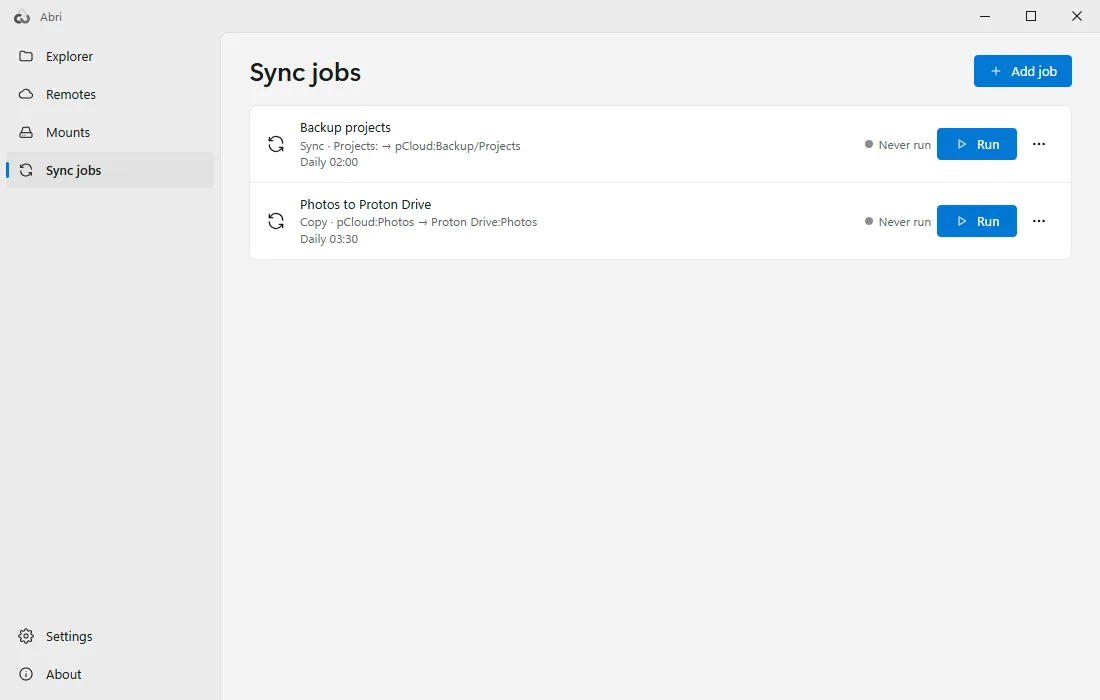Open more options for Backup projects
Screen dimensions: 1100x700
click(1039, 144)
